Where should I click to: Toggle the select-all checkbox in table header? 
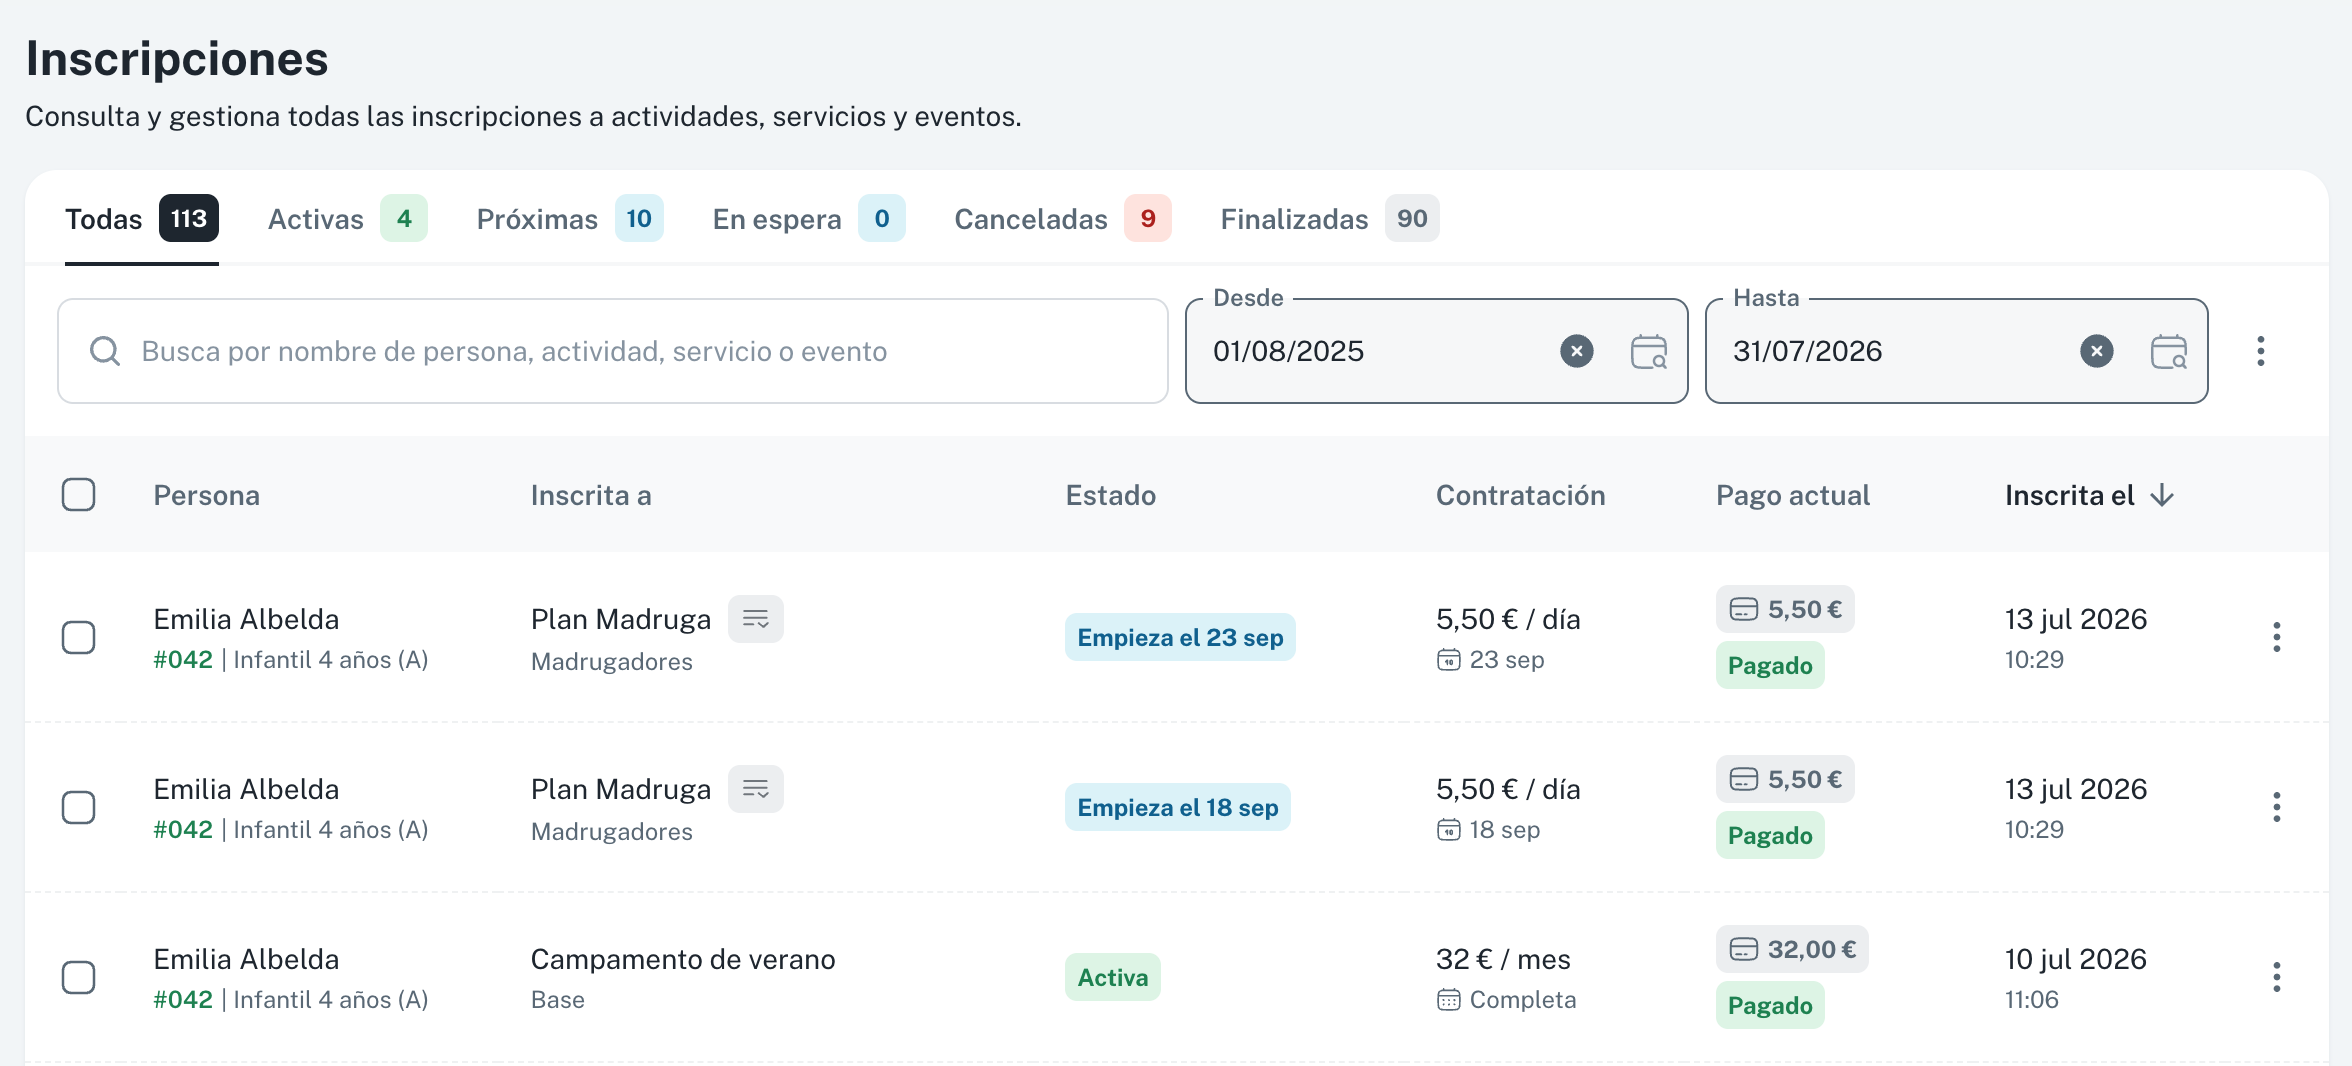[x=79, y=495]
